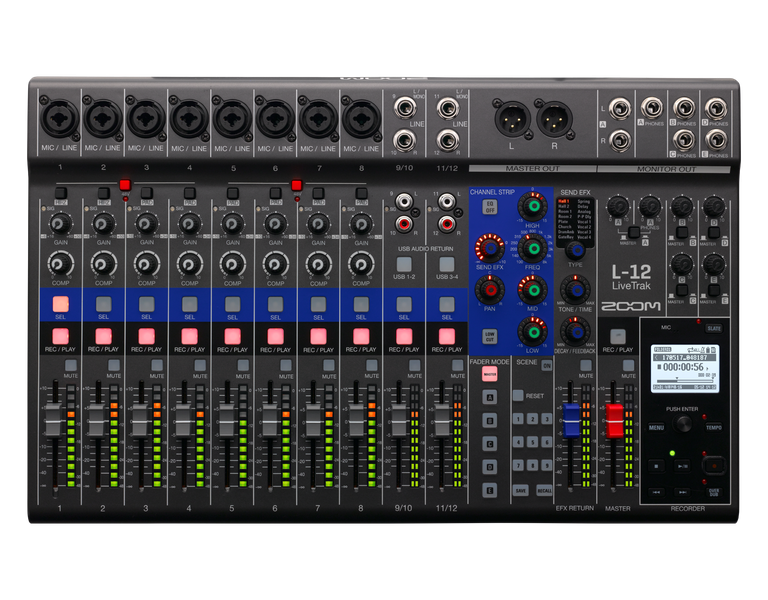The image size is (768, 600).
Task: Adjust the channel 7 COMP knob
Action: tap(318, 264)
